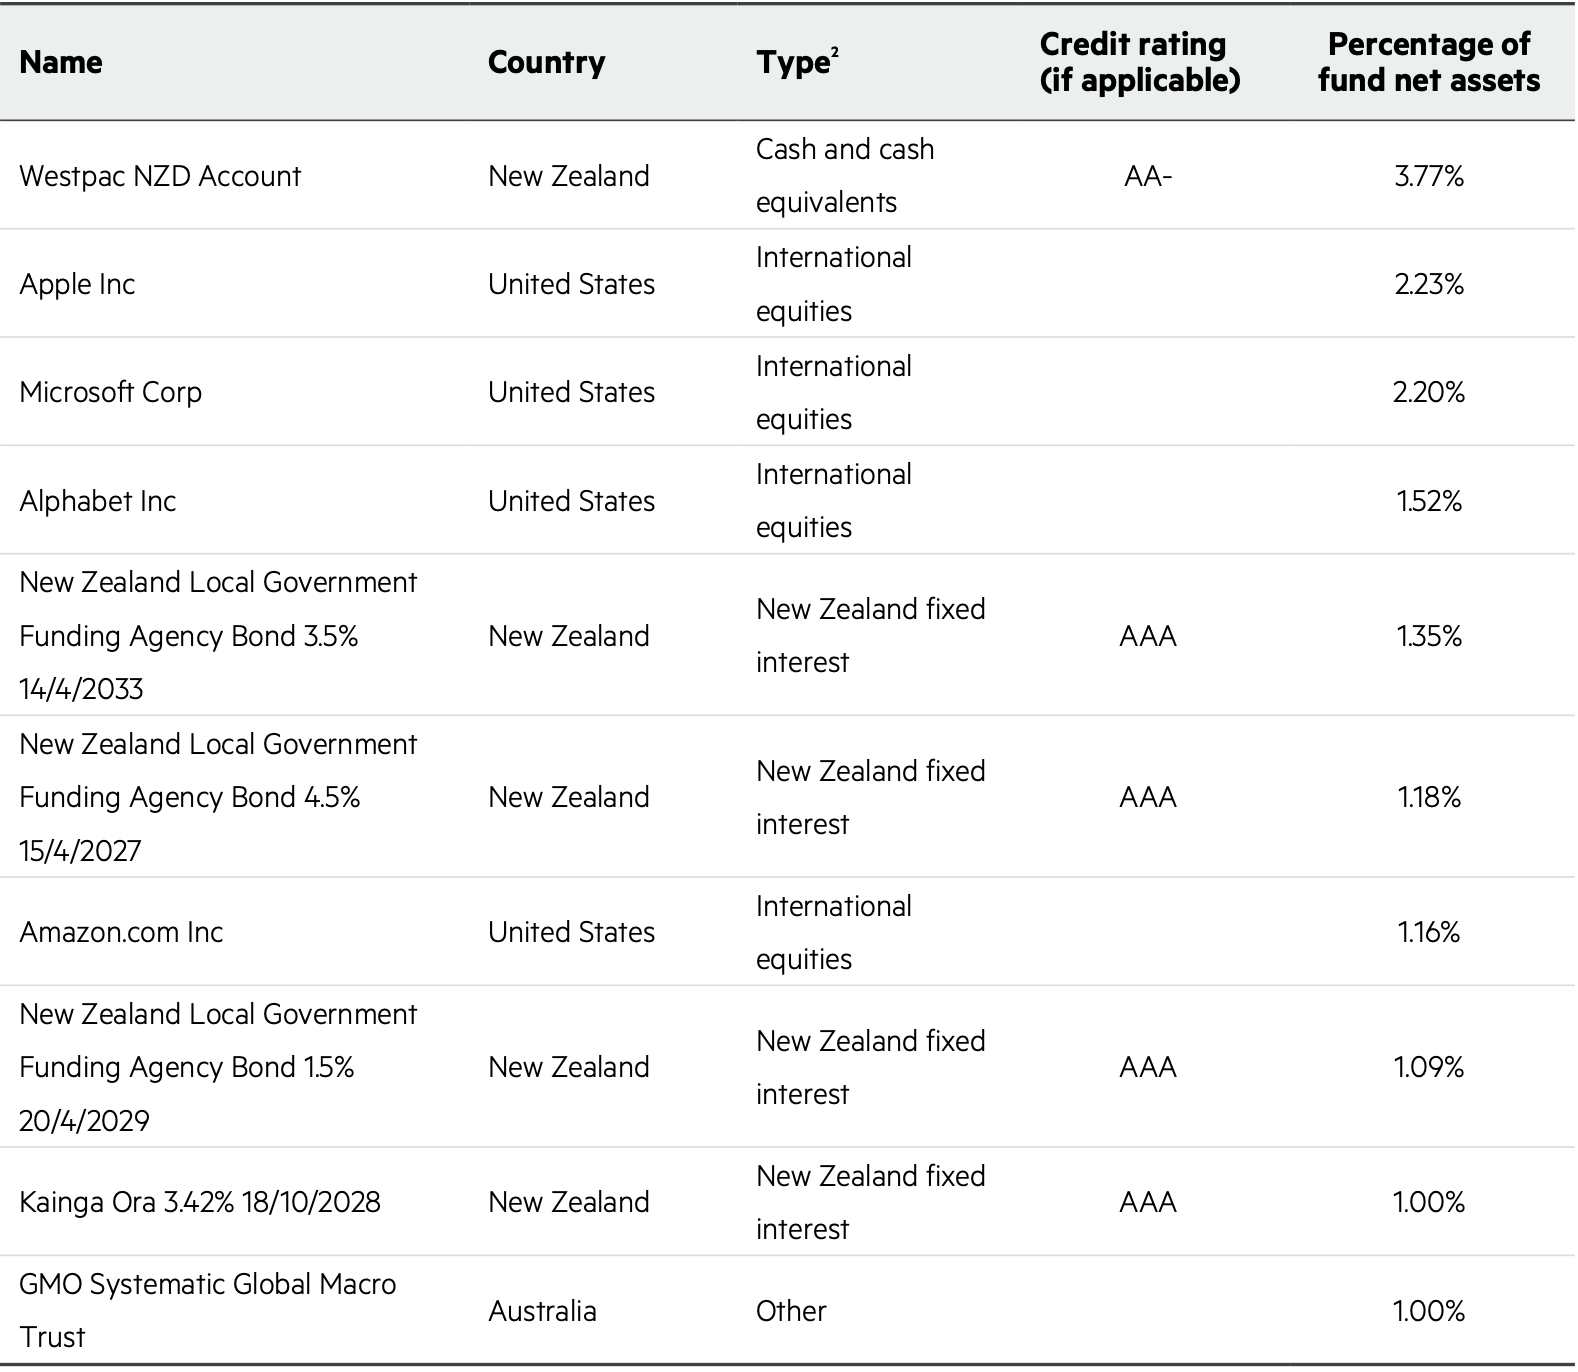This screenshot has width=1578, height=1372.
Task: Click the Australia country cell
Action: coord(542,1311)
